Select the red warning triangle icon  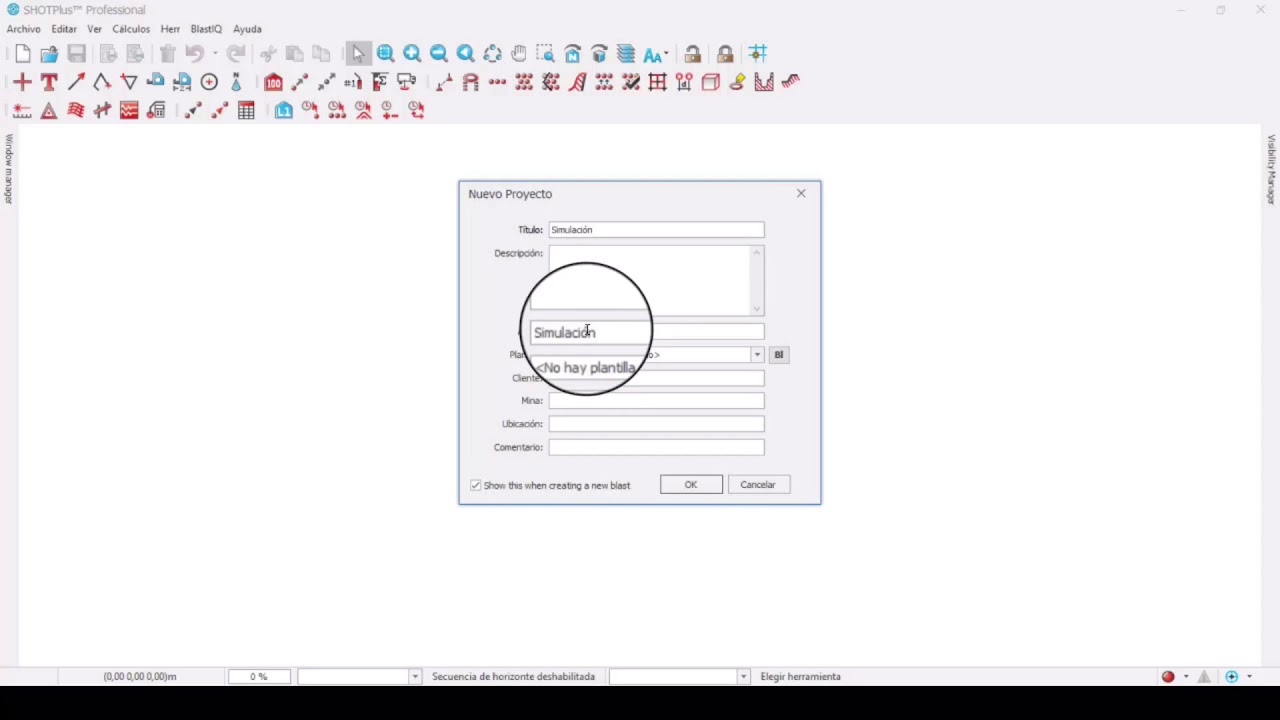(x=49, y=110)
